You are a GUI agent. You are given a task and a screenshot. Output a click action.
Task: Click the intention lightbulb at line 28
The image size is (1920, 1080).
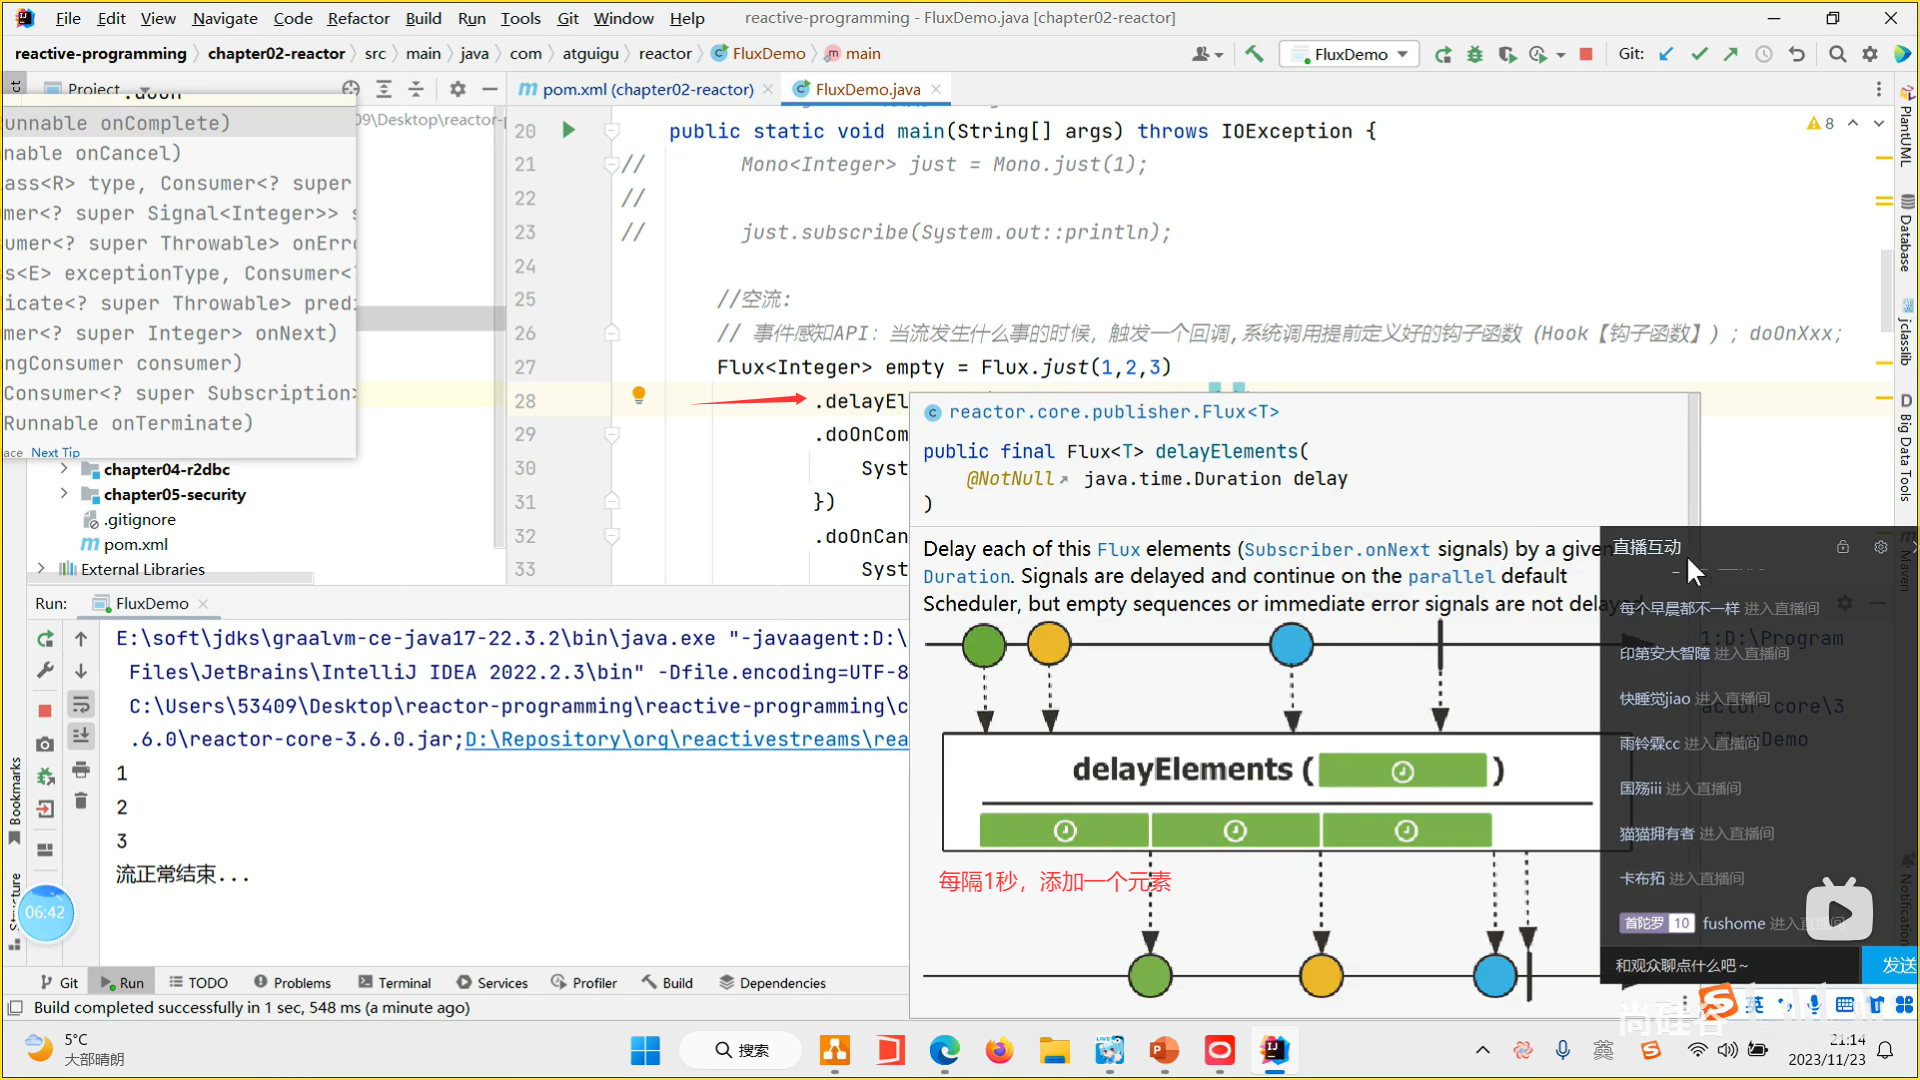point(638,396)
